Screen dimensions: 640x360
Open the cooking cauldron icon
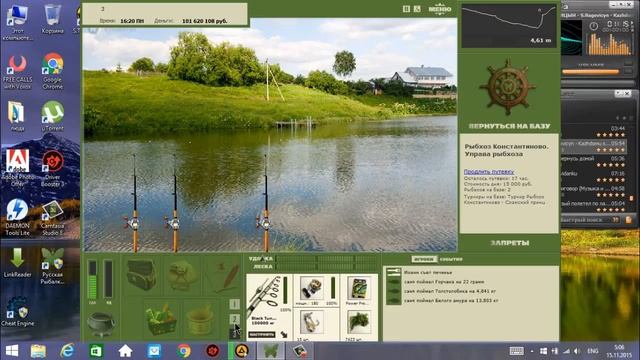(x=101, y=324)
